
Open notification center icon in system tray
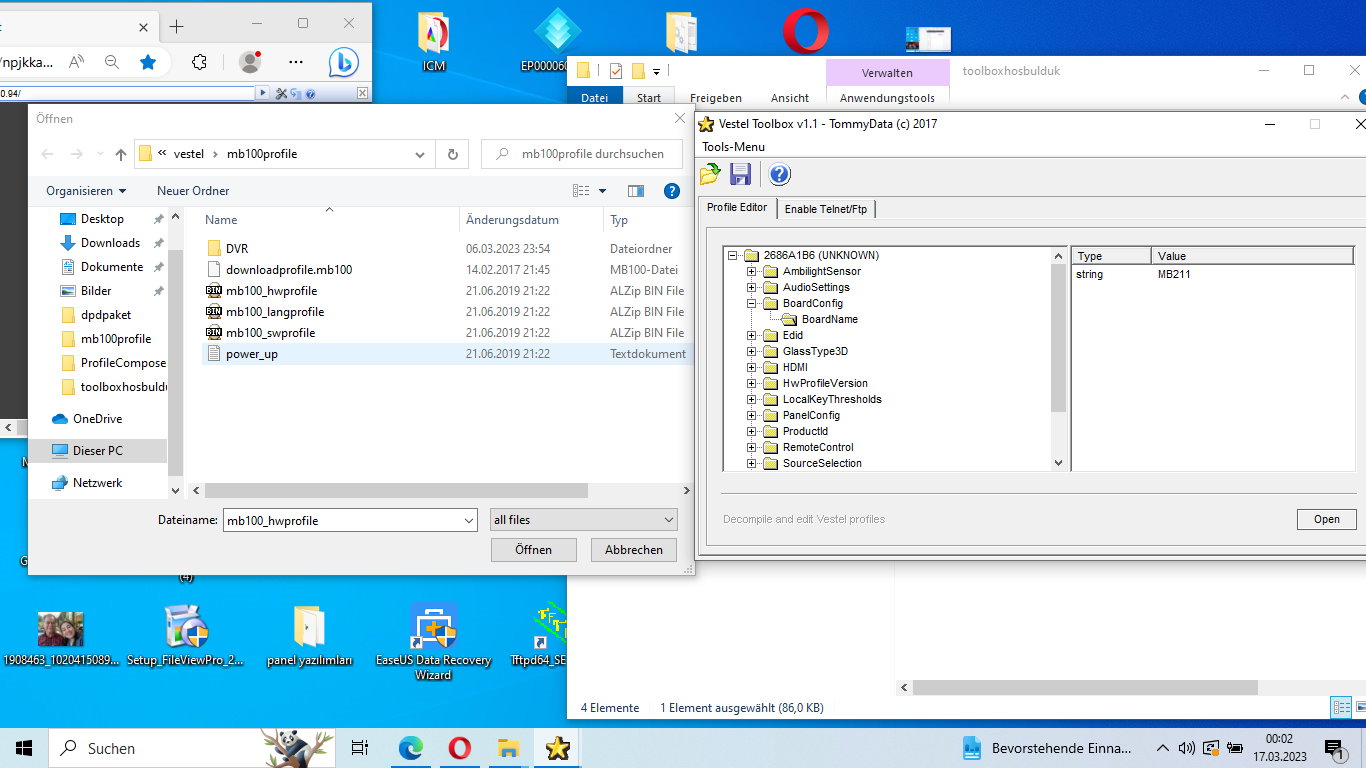pyautogui.click(x=1334, y=748)
